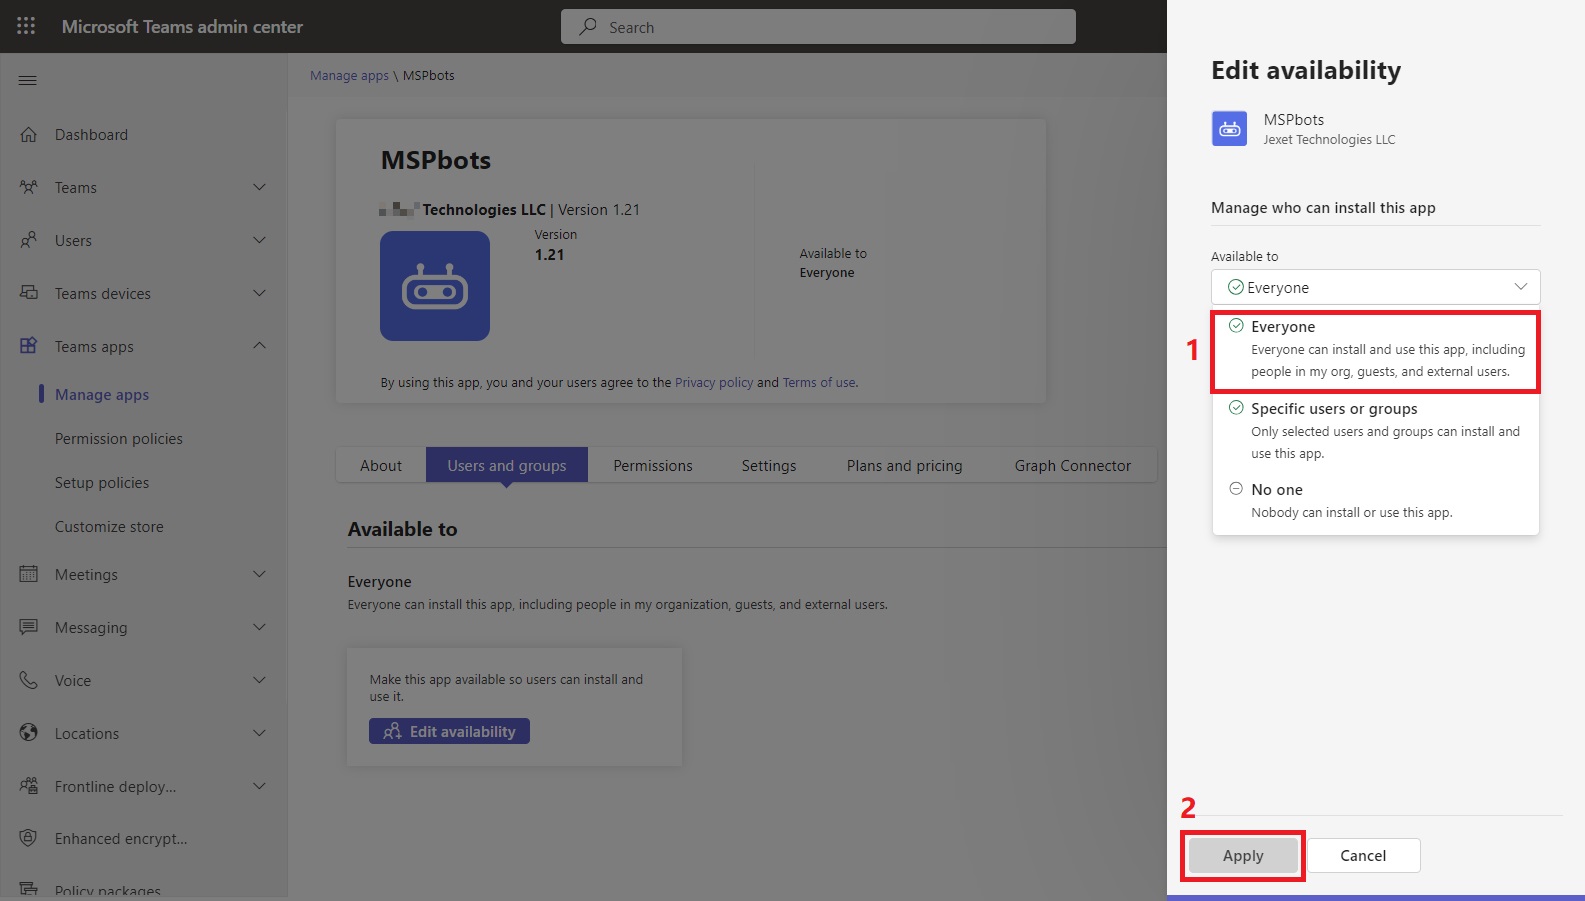
Task: Click the Locations globe icon
Action: coord(29,733)
